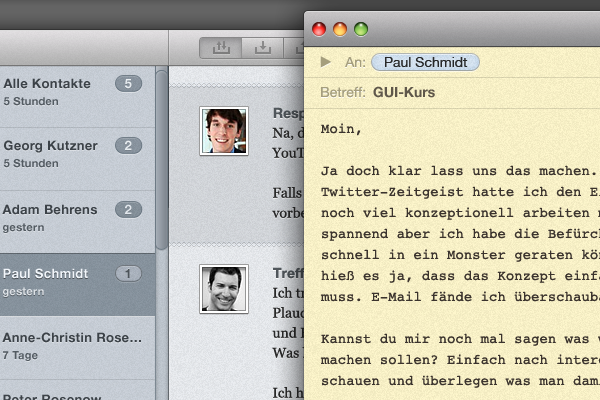
Task: Click the unread badge 5 beside Alle Kontakte
Action: tap(128, 83)
